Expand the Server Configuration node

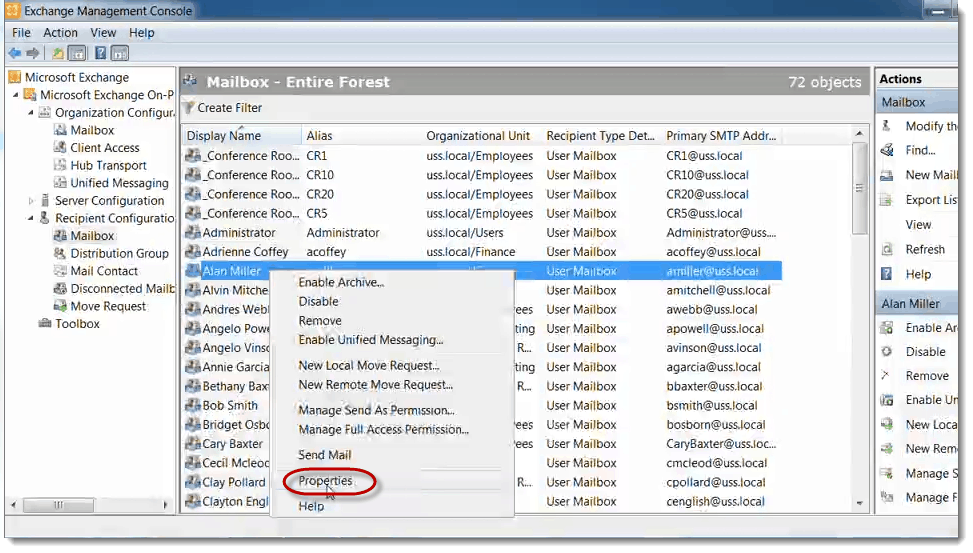pyautogui.click(x=31, y=200)
